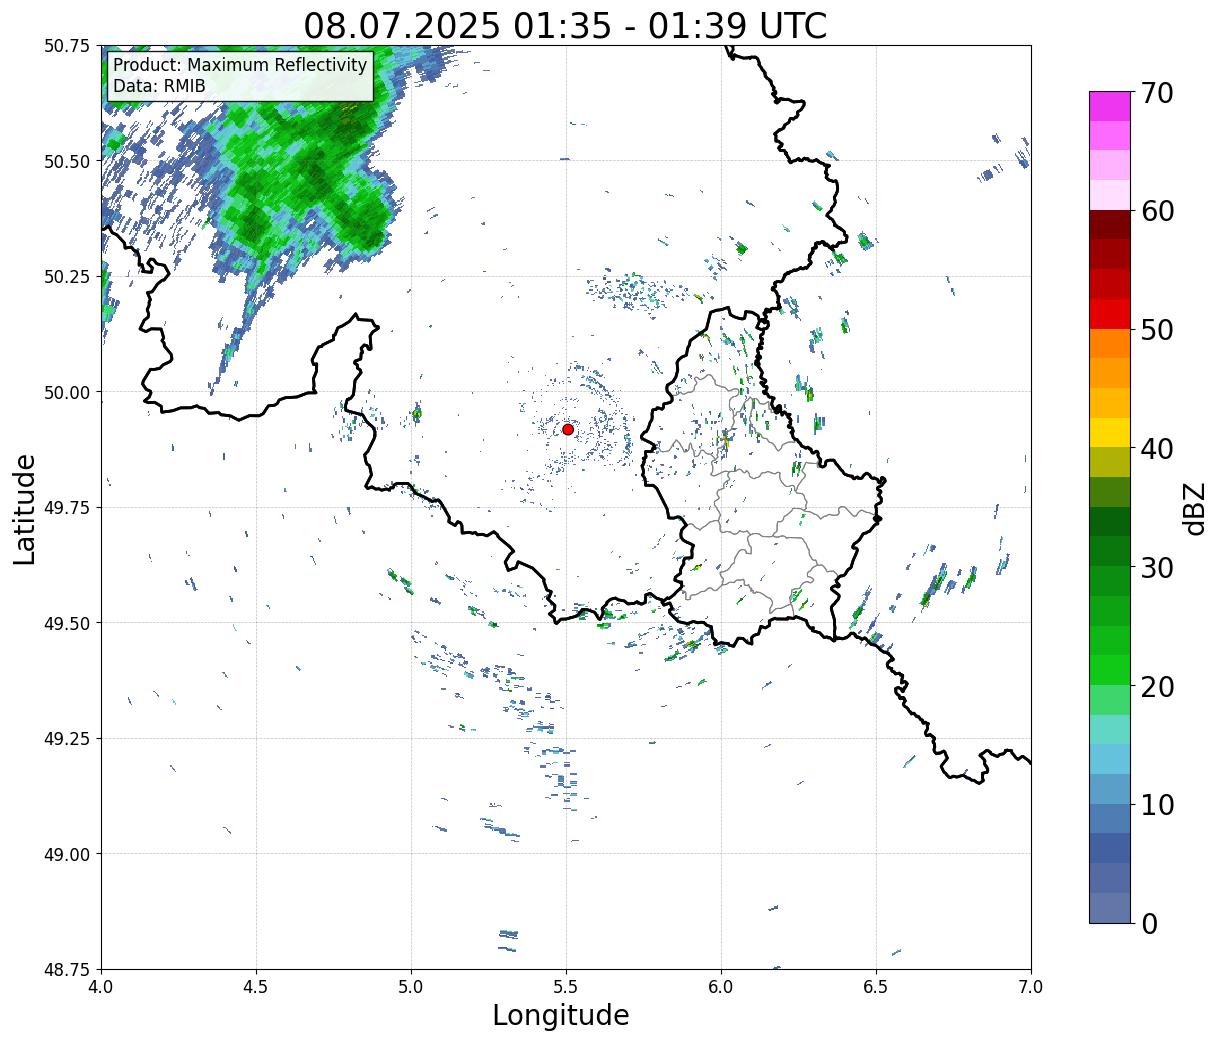This screenshot has width=1219, height=1040.
Task: Click the longitude tick label 4.5
Action: point(256,987)
